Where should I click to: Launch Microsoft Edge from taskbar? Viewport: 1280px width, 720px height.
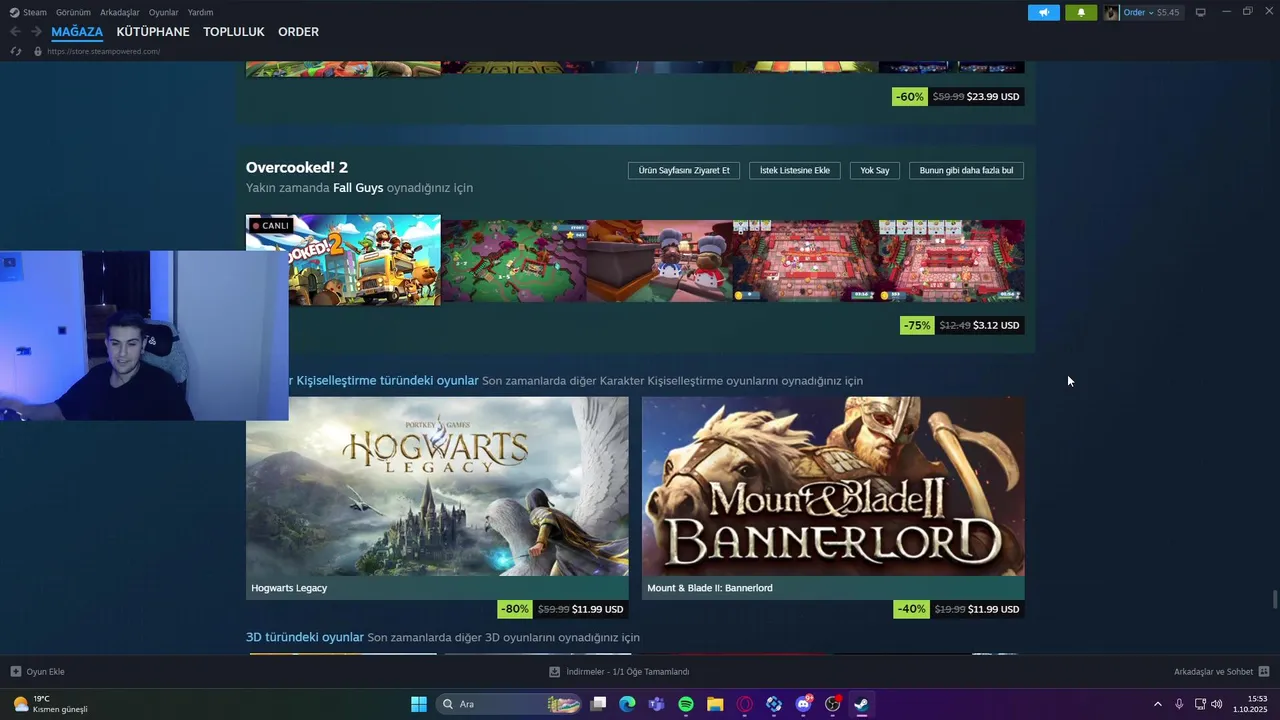coord(627,704)
